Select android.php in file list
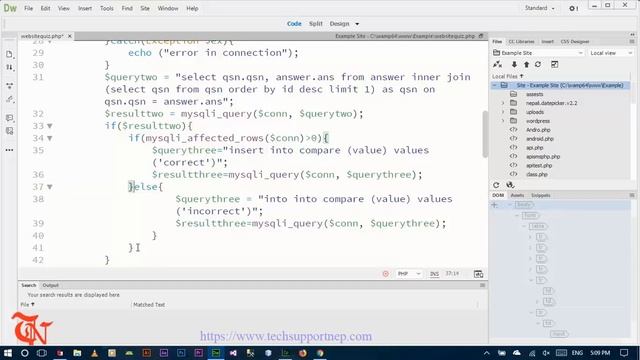640x360 pixels. [540, 139]
